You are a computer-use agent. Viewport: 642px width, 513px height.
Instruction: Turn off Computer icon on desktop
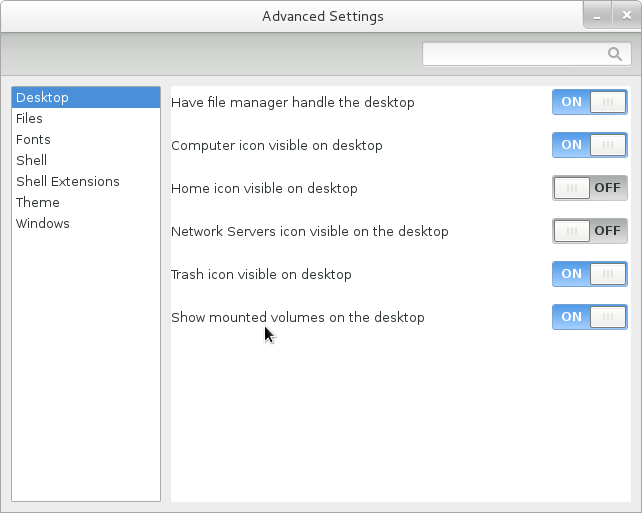pos(590,145)
